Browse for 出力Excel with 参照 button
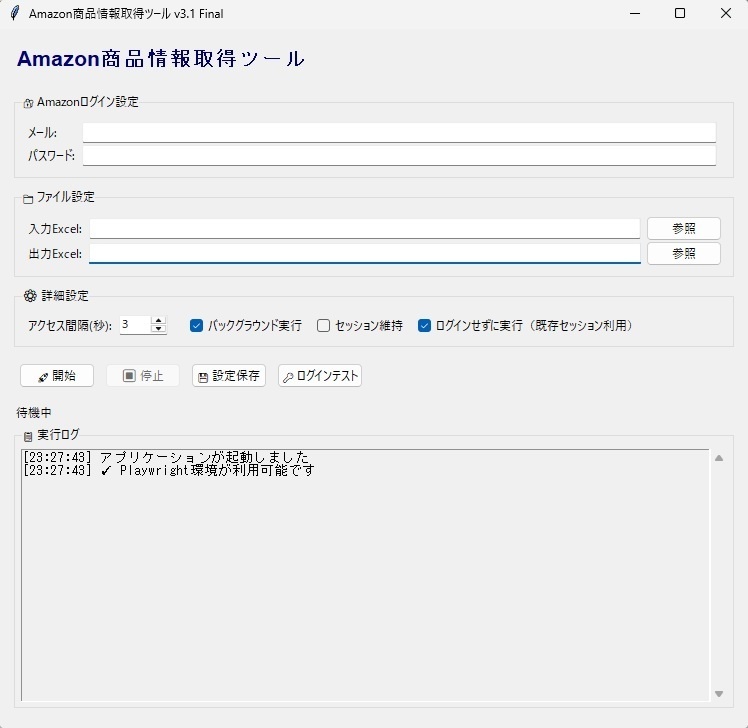The height and width of the screenshot is (728, 748). click(684, 253)
